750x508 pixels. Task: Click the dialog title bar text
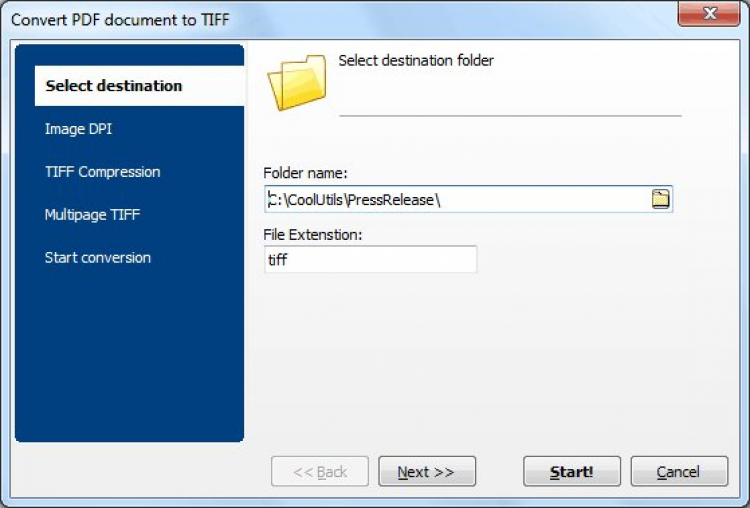point(120,16)
